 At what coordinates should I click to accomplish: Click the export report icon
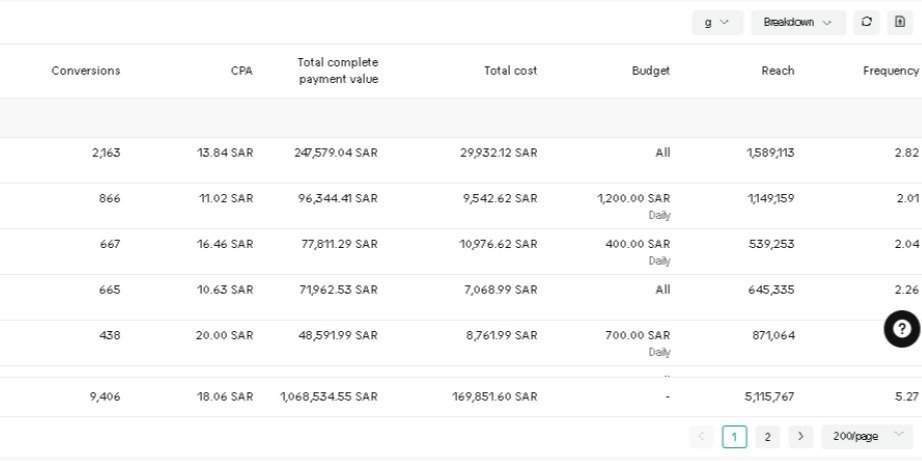(899, 22)
